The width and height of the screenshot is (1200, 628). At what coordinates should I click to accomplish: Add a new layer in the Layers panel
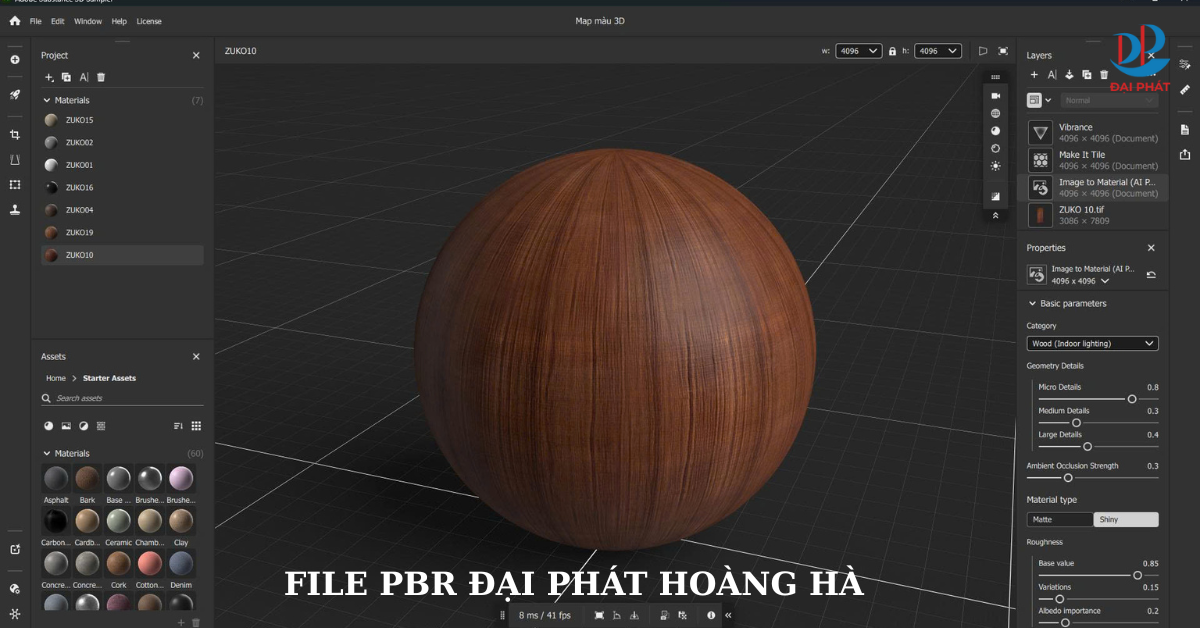tap(1034, 75)
